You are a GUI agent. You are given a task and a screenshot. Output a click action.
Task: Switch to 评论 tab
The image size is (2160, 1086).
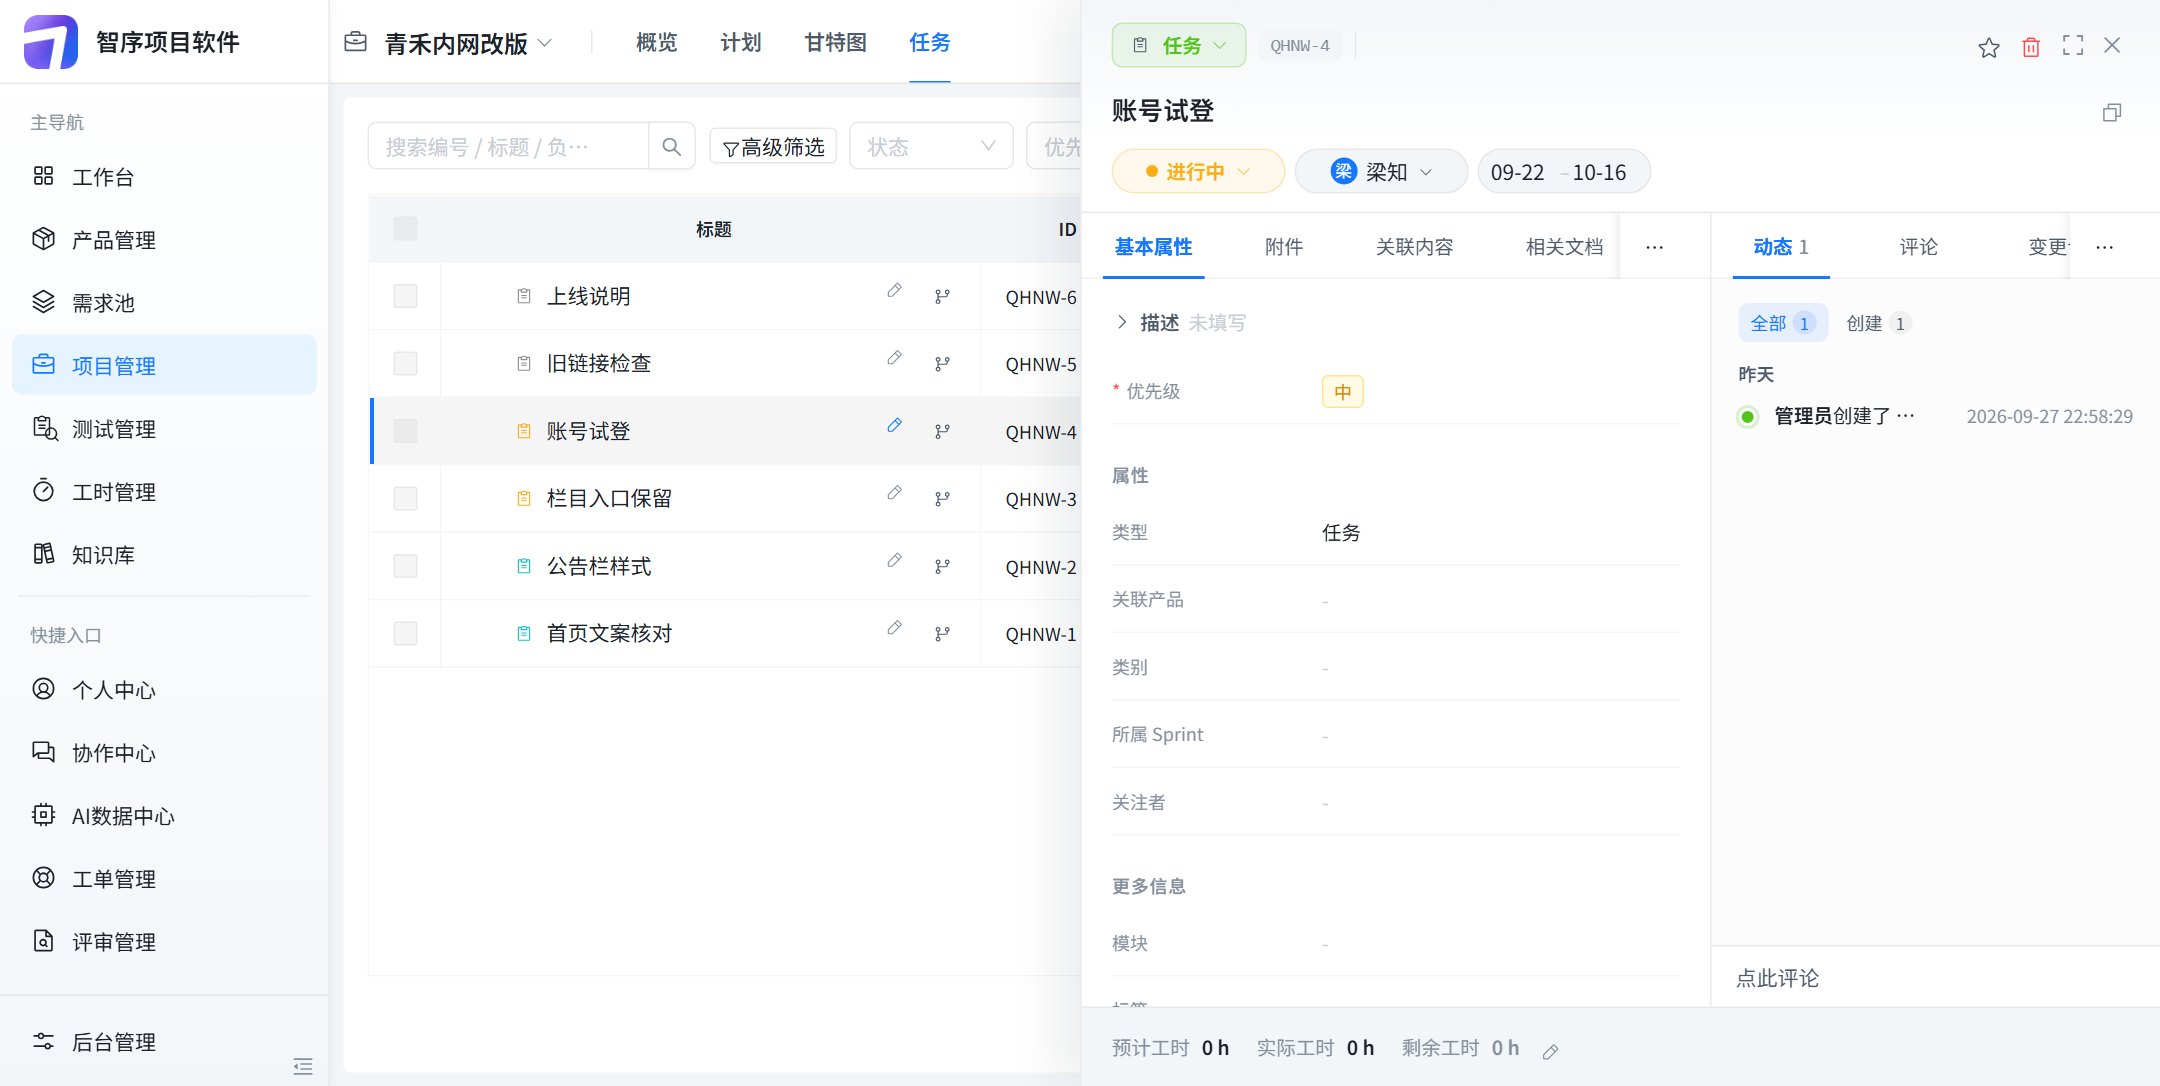tap(1919, 247)
